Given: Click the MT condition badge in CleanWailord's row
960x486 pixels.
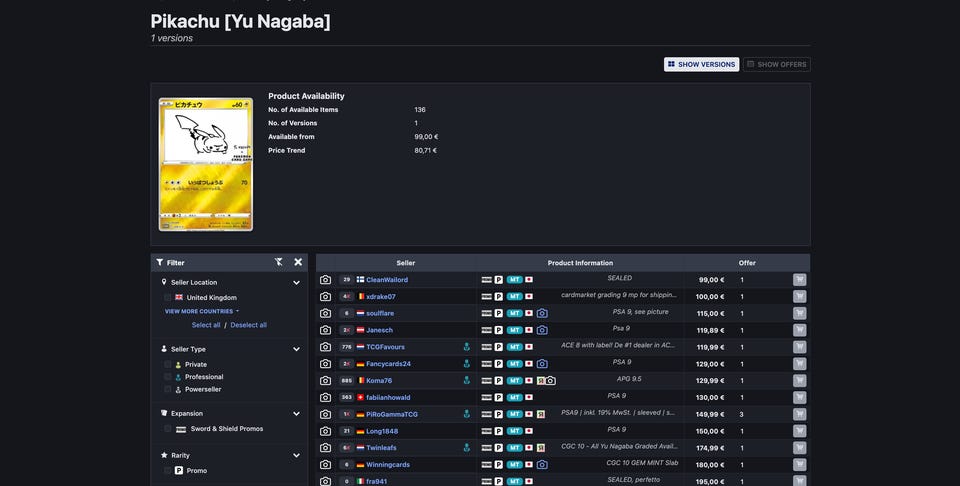Looking at the screenshot, I should [x=515, y=280].
